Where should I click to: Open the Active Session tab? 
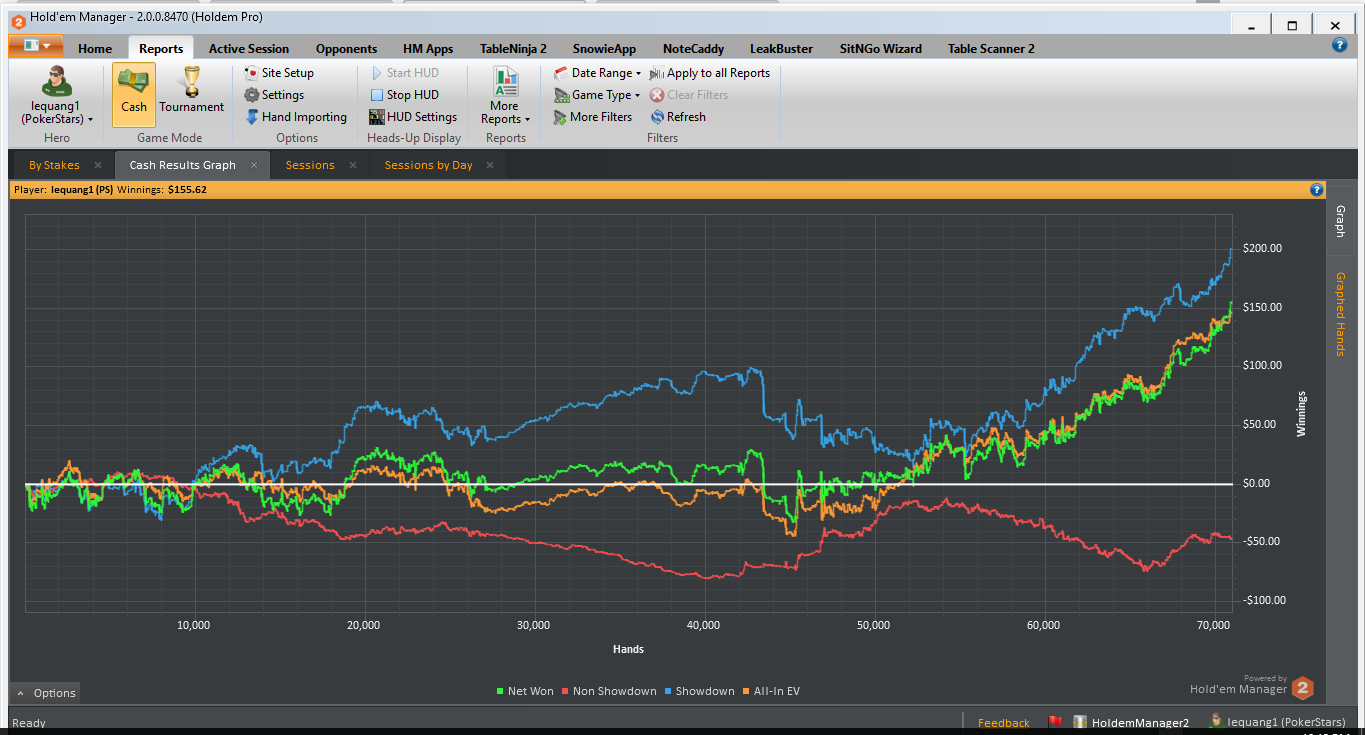pyautogui.click(x=249, y=48)
